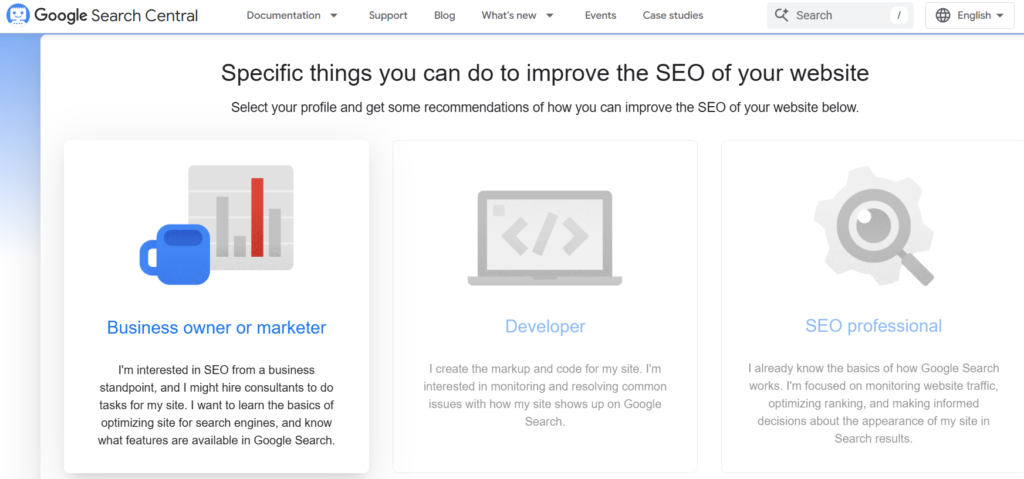The image size is (1024, 479).
Task: Go to the Events page
Action: (600, 15)
